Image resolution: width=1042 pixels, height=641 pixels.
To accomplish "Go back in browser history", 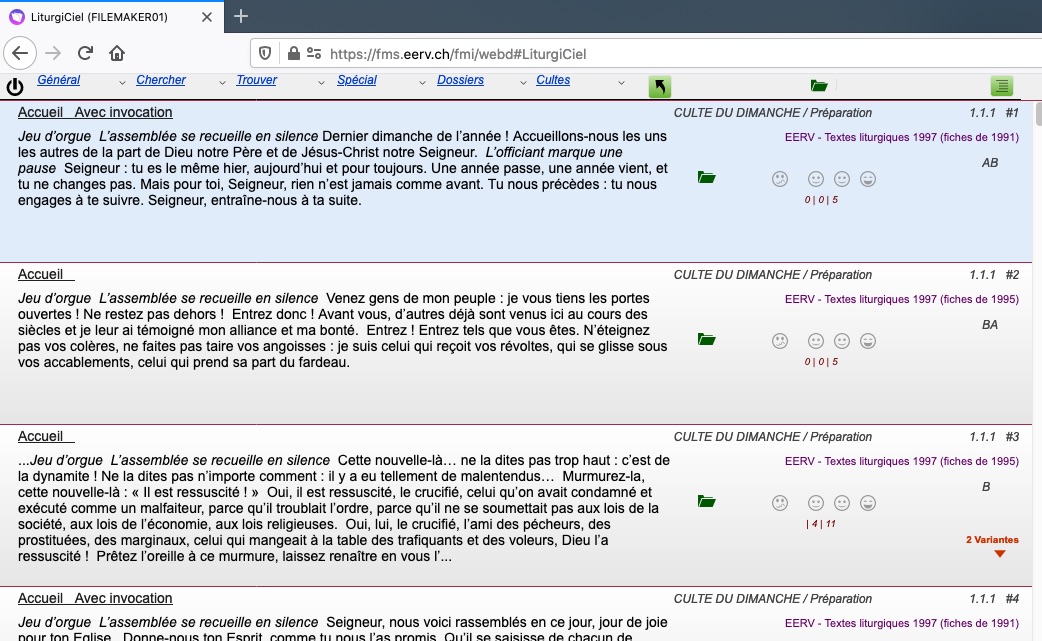I will point(20,53).
